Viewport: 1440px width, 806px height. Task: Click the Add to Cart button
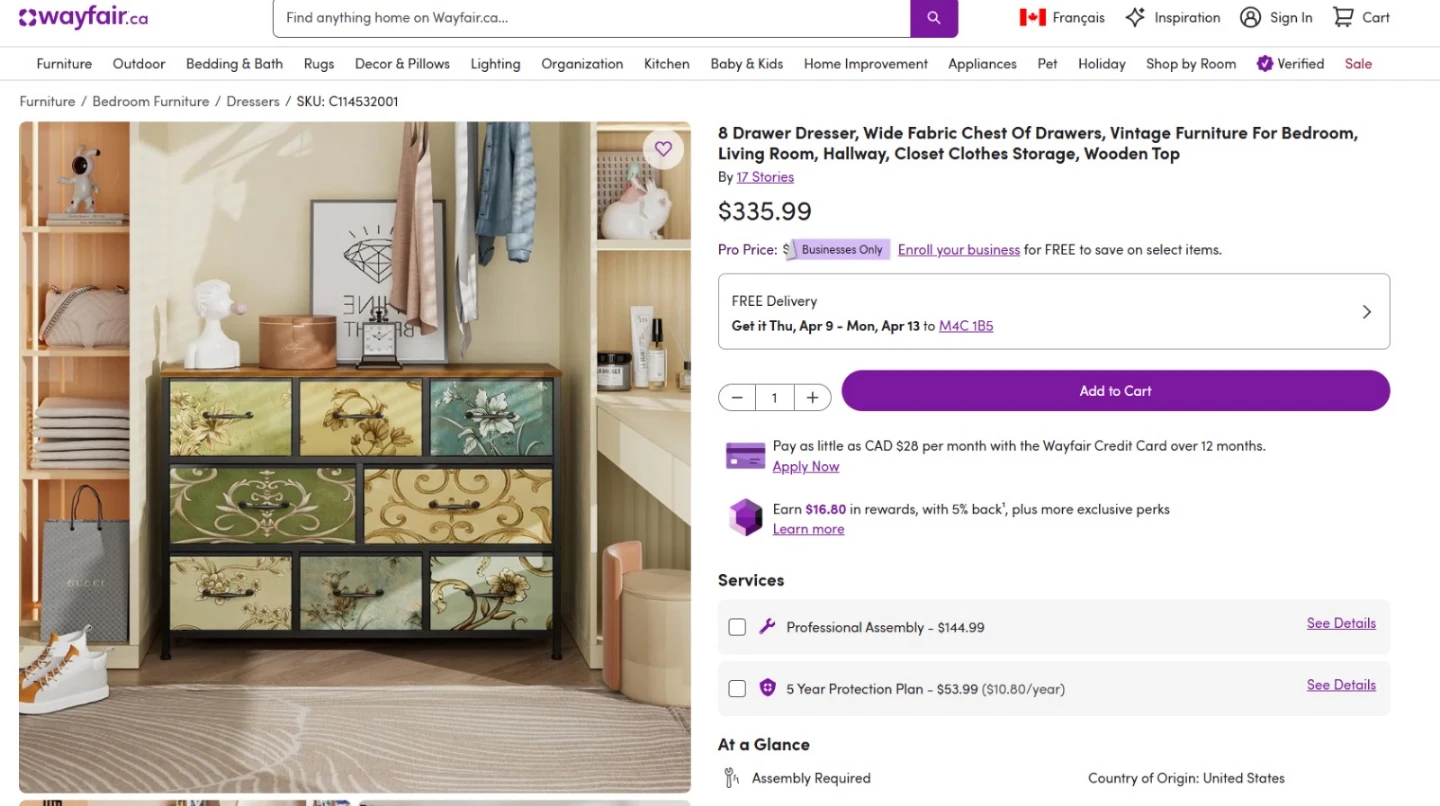pyautogui.click(x=1115, y=391)
